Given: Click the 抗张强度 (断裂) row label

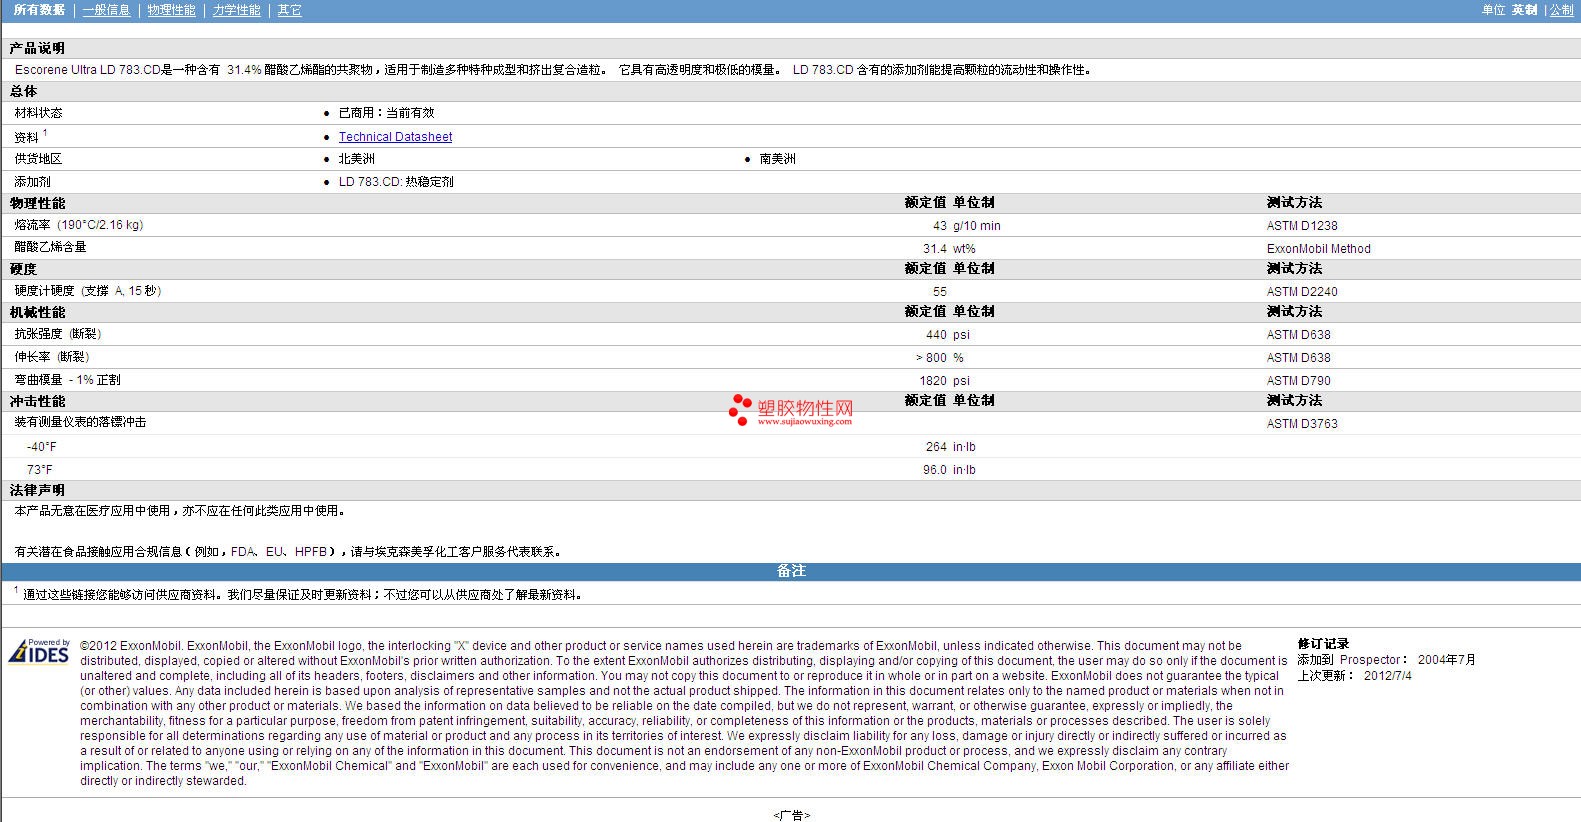Looking at the screenshot, I should point(57,334).
